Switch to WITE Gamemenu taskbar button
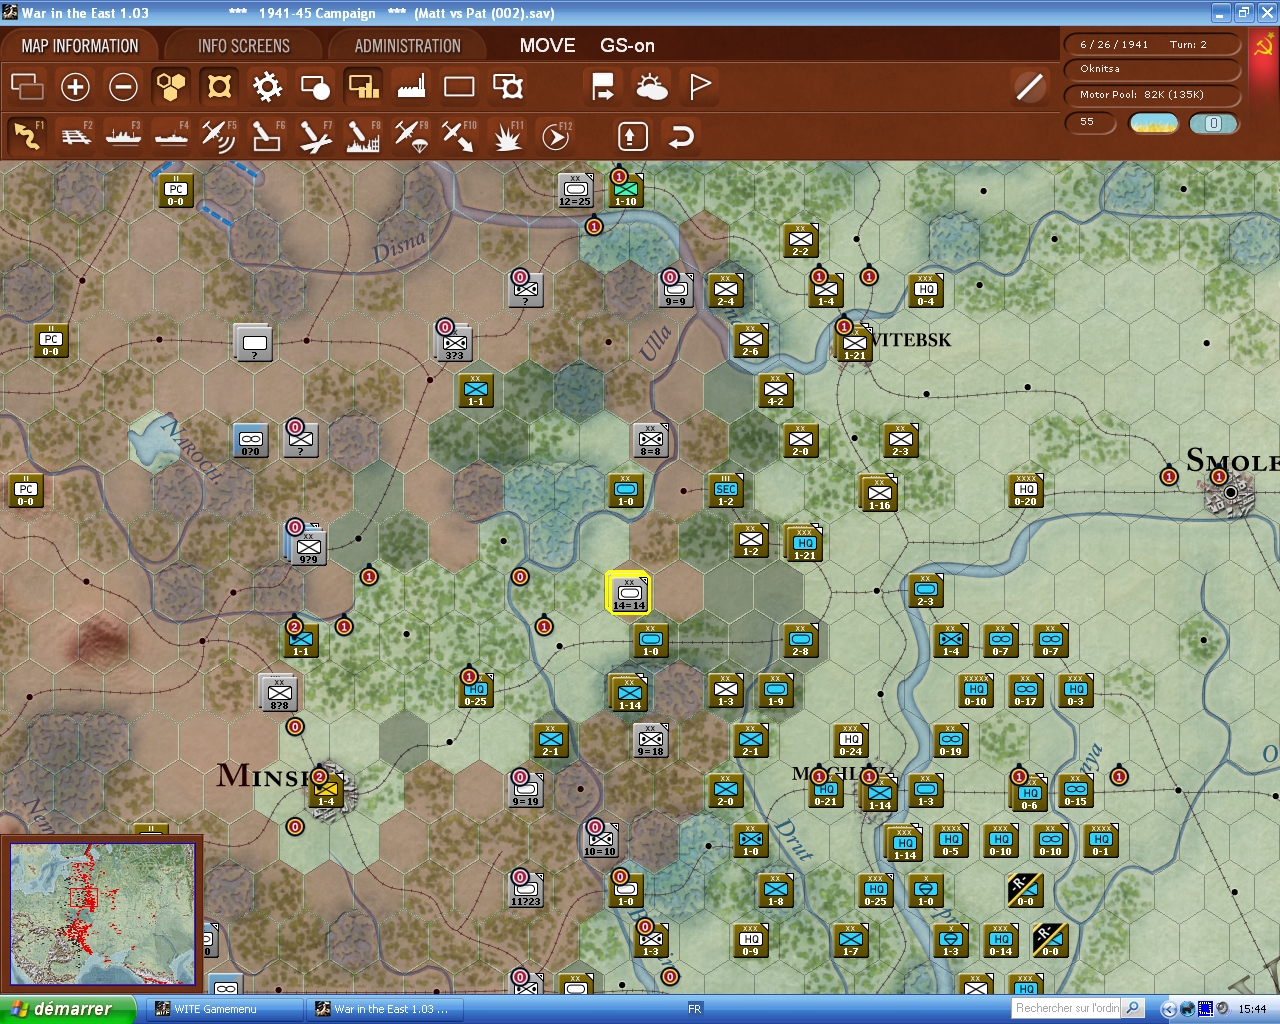 pos(224,1009)
